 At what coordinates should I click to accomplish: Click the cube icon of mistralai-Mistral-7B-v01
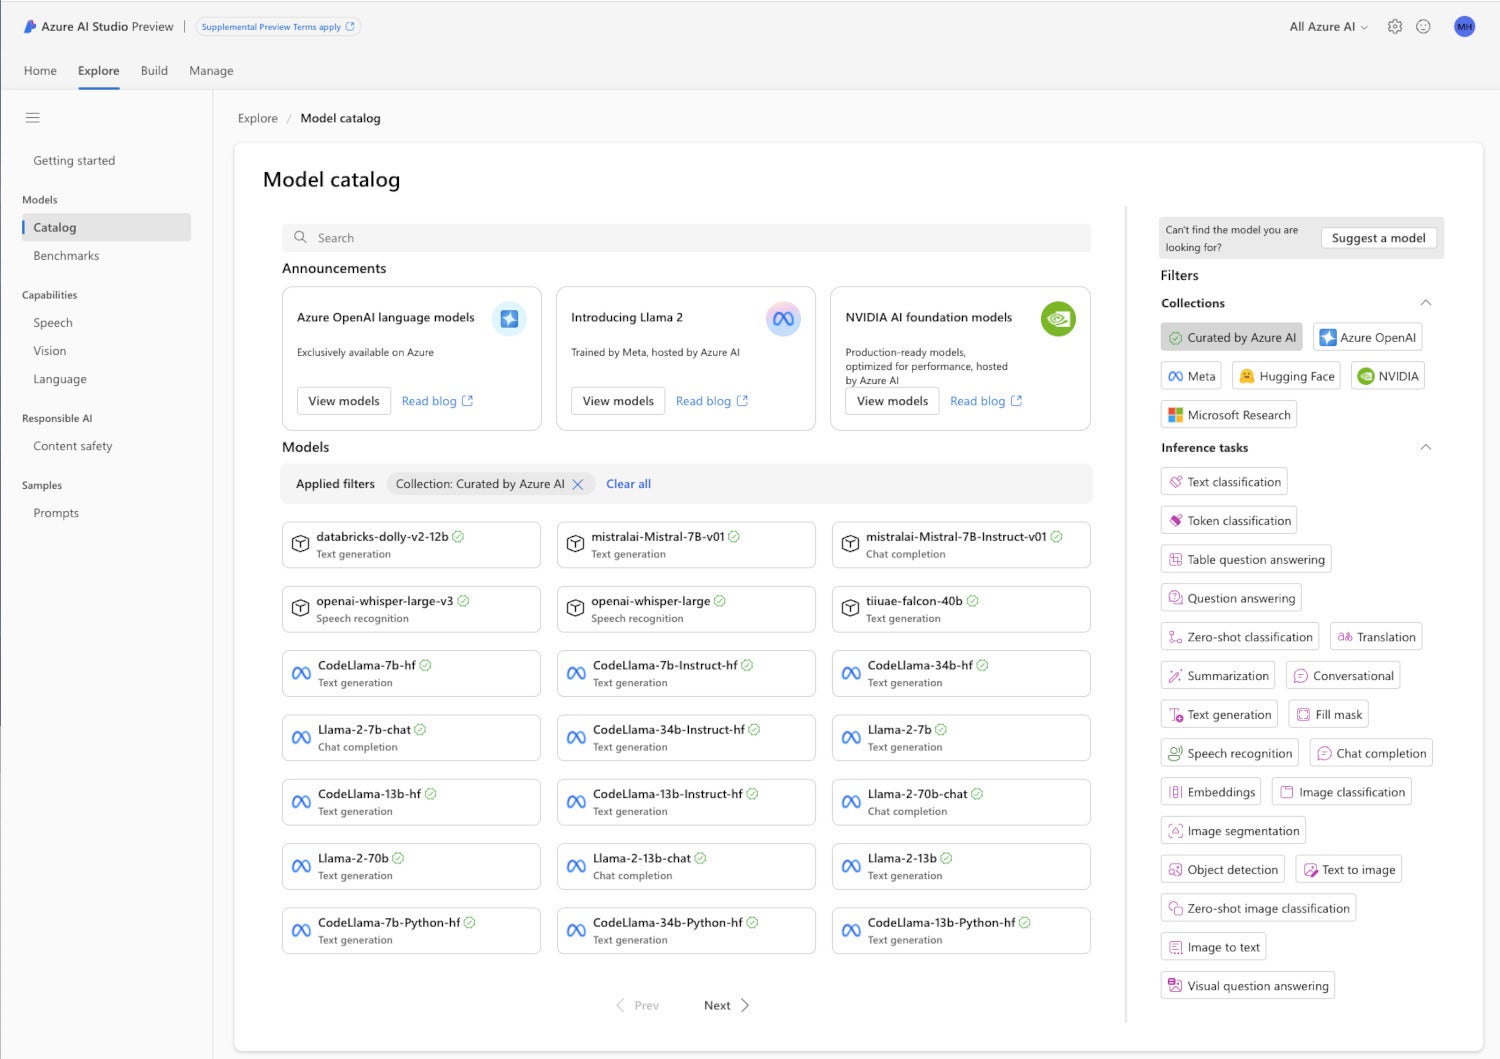(575, 544)
